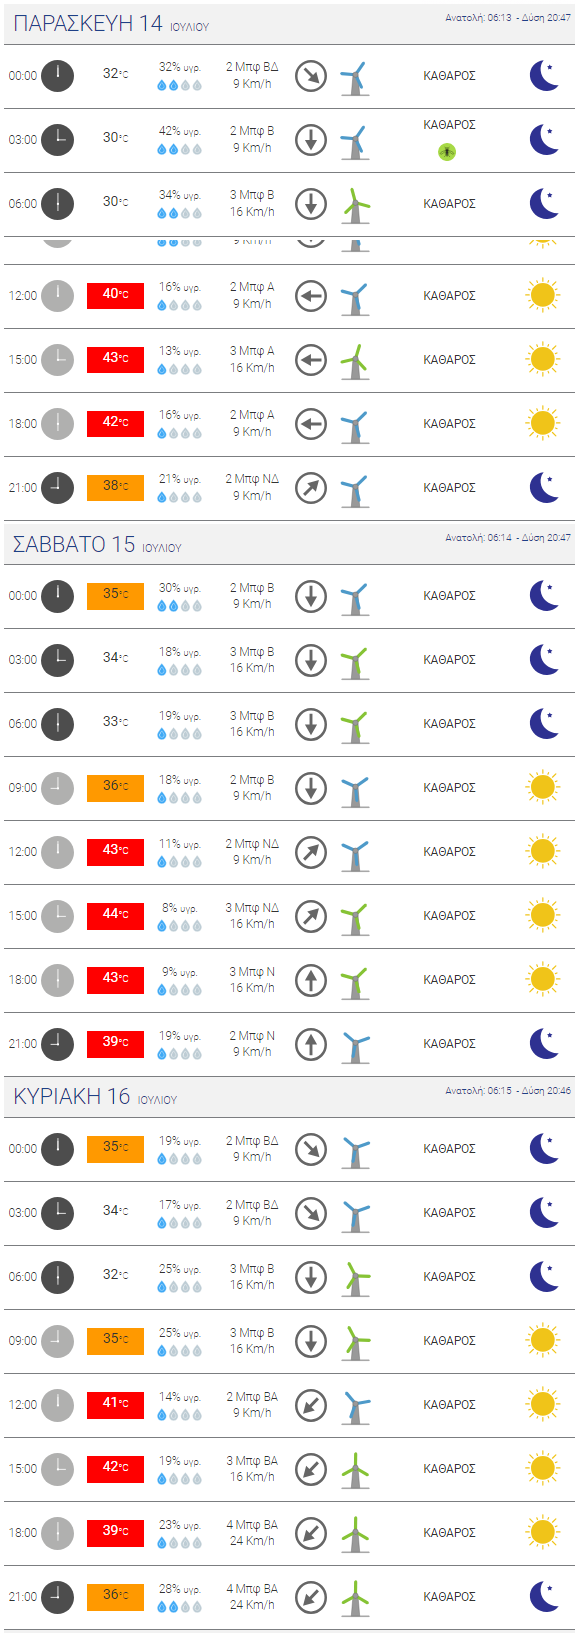
Task: Click the 4 Μπφ ΒΑ wind text Sunday 18:00
Action: click(252, 1525)
